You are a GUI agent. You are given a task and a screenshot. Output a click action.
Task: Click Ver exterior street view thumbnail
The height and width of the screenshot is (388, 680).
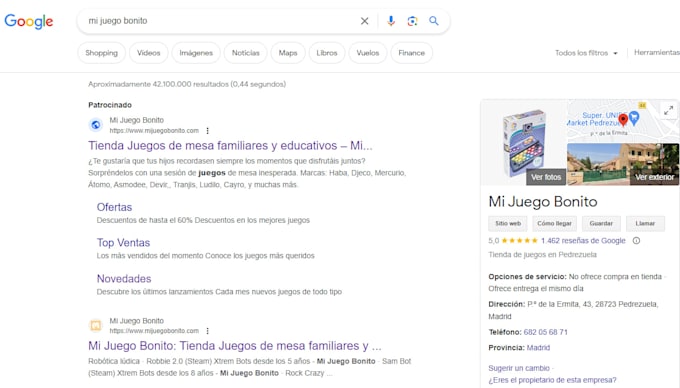pyautogui.click(x=654, y=177)
